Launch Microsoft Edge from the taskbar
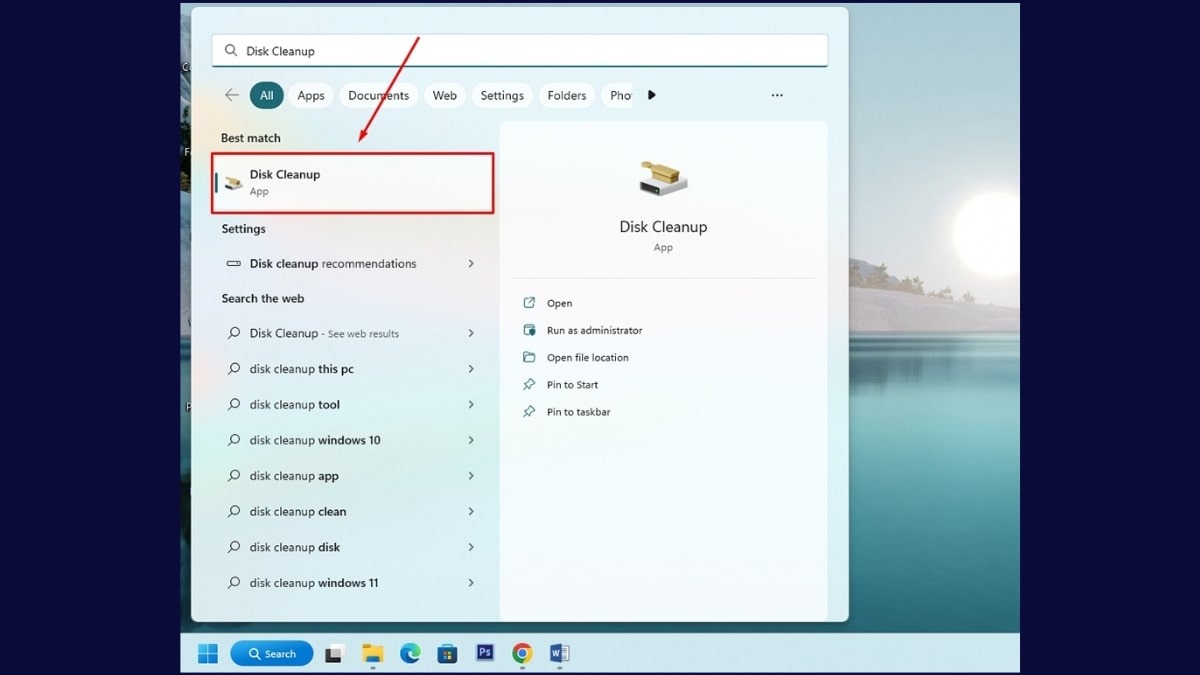The width and height of the screenshot is (1200, 675). [410, 653]
